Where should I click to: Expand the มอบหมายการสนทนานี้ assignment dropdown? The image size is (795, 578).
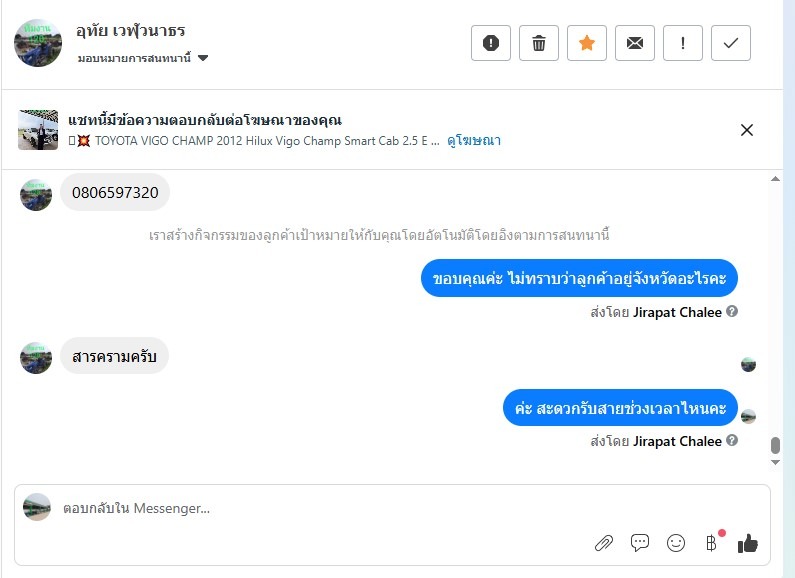pos(142,58)
